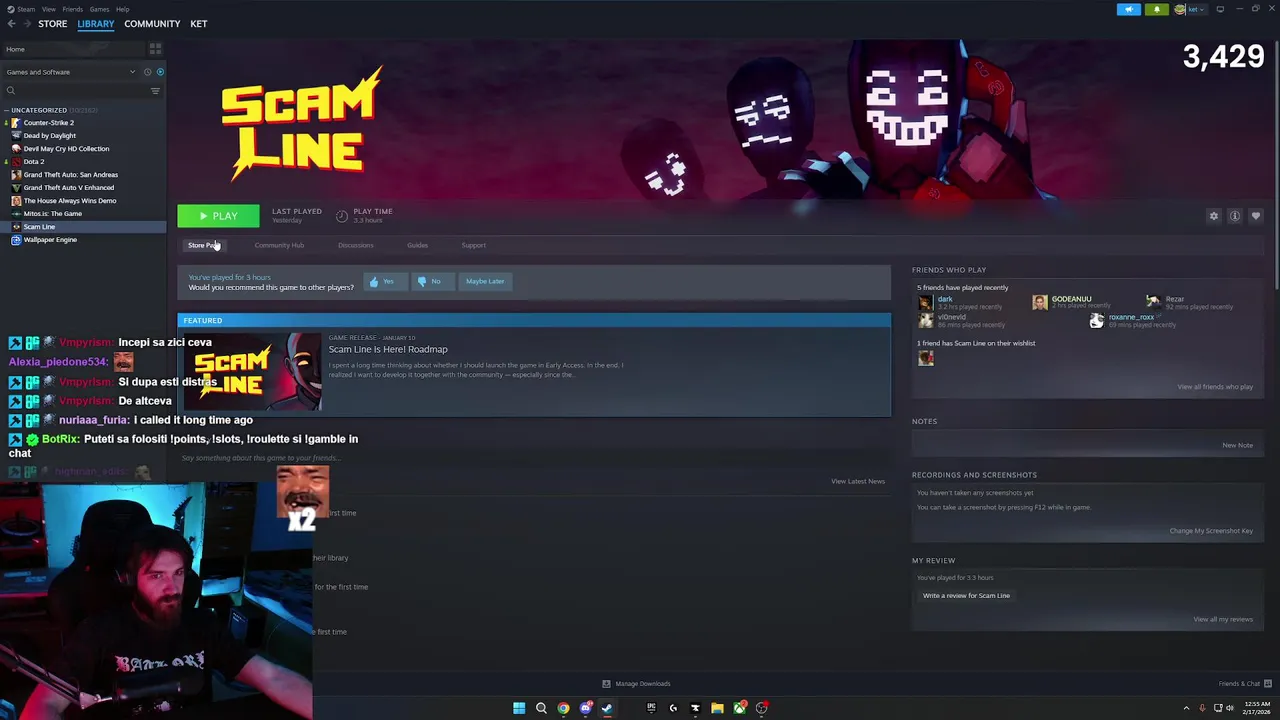Click the library search field
The image size is (1280, 720).
click(x=76, y=91)
